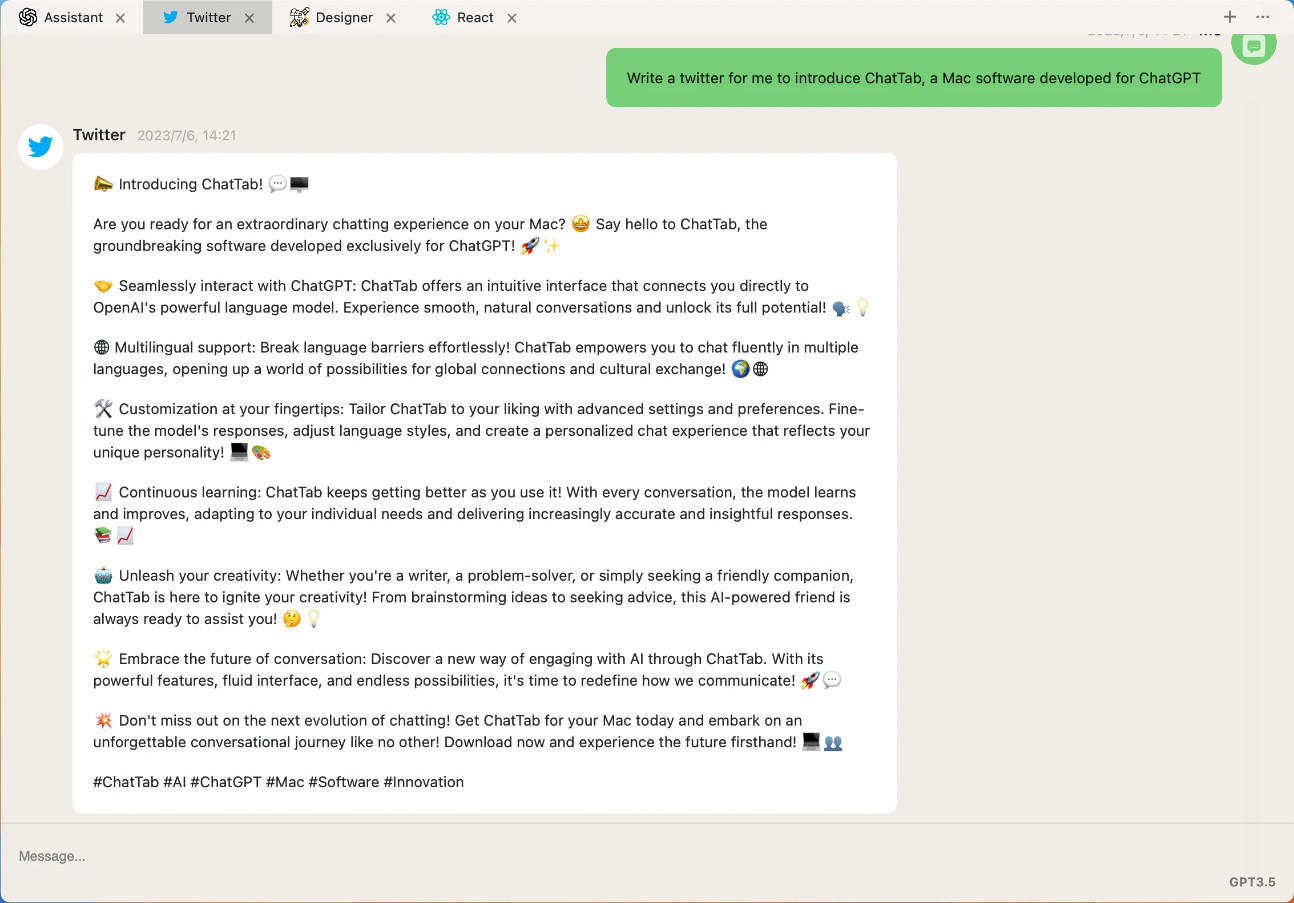Click the Twitter bird avatar beside the reply
Viewport: 1294px width, 903px height.
click(x=41, y=147)
